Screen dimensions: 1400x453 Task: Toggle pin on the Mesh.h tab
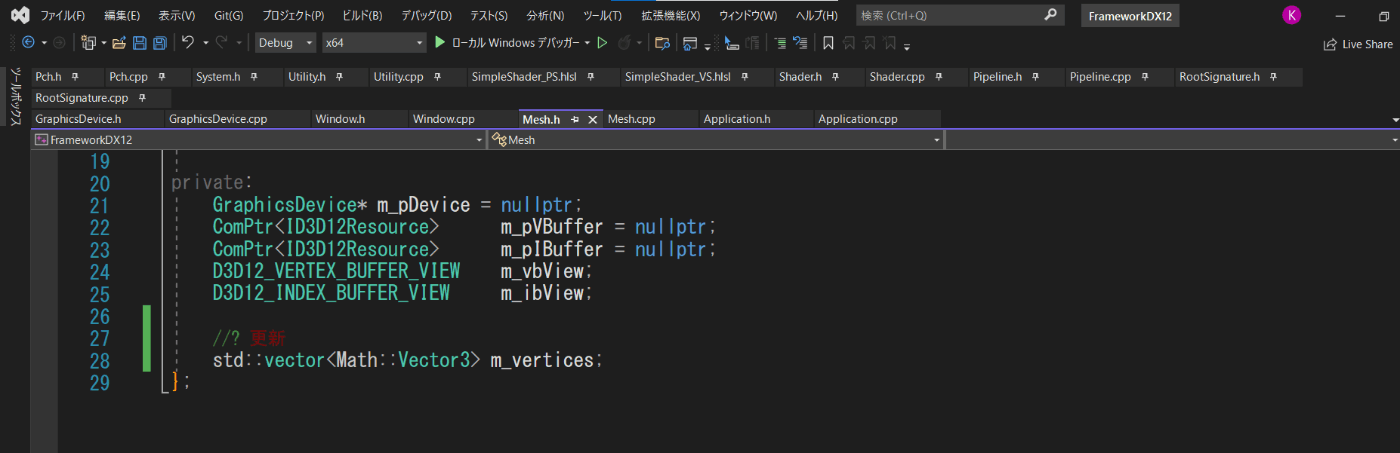pyautogui.click(x=575, y=119)
